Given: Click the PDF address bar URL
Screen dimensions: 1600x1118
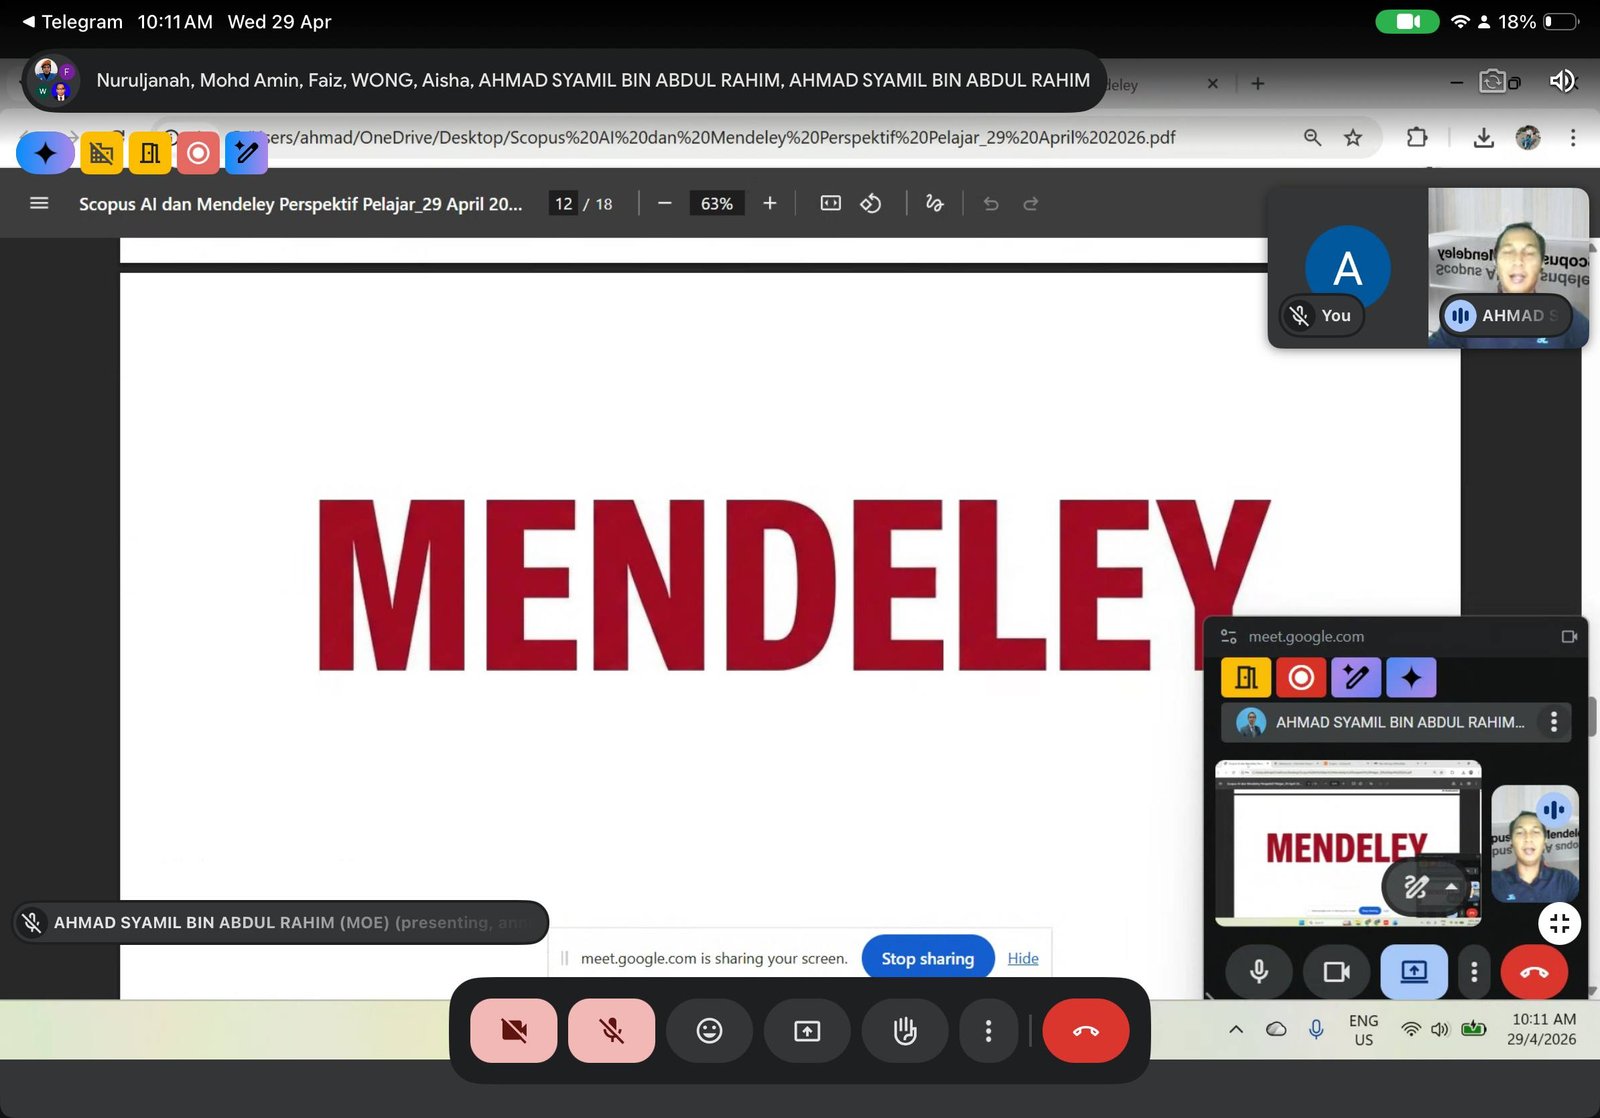Looking at the screenshot, I should pos(722,138).
